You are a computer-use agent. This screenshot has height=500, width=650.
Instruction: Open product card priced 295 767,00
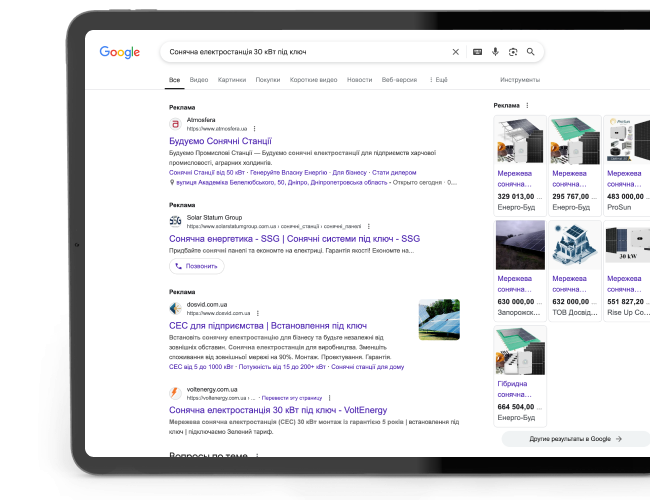pos(575,166)
